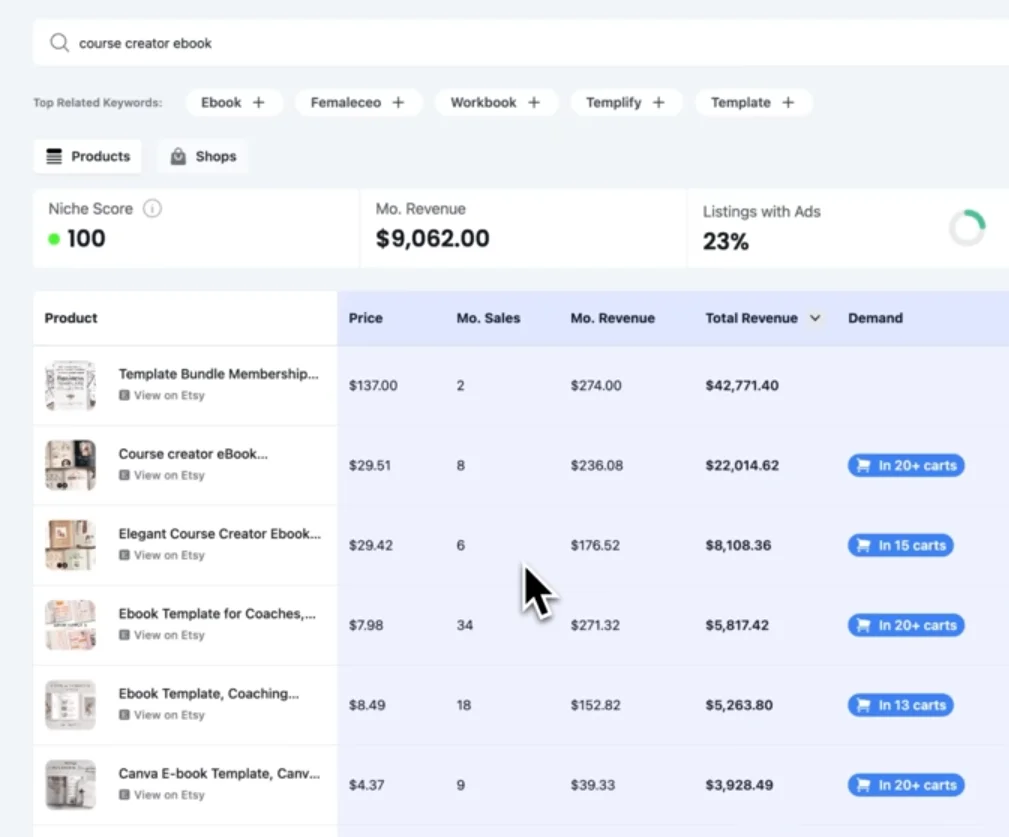Click the plus icon on Ebook keyword
The height and width of the screenshot is (837, 1009).
[x=258, y=102]
